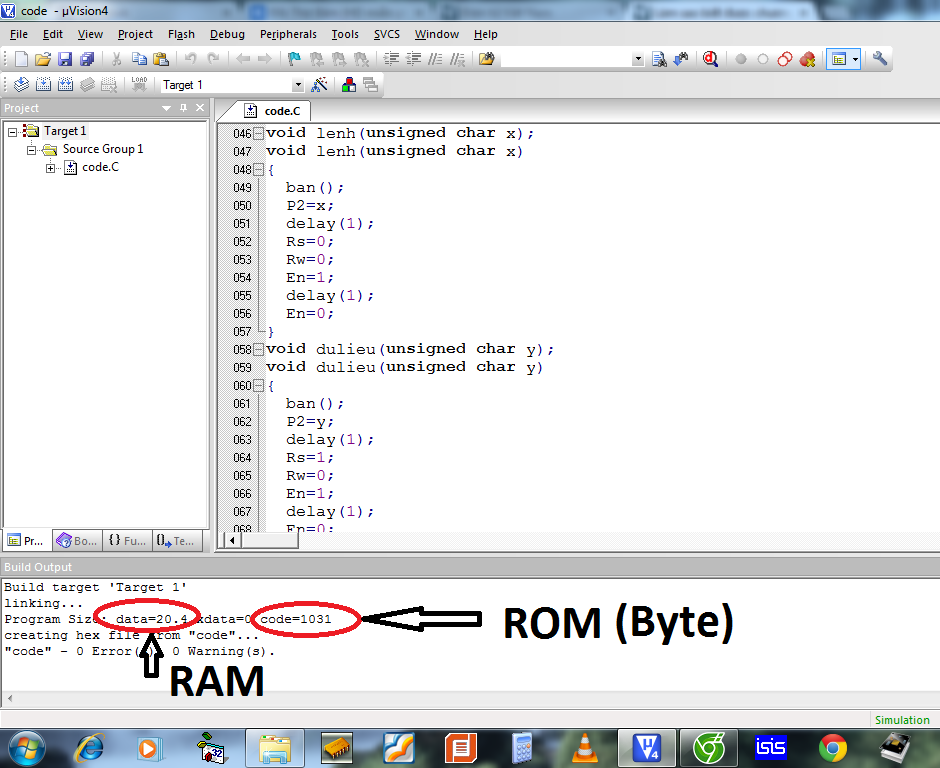
Task: Open the window layout dropdown arrow
Action: (855, 59)
